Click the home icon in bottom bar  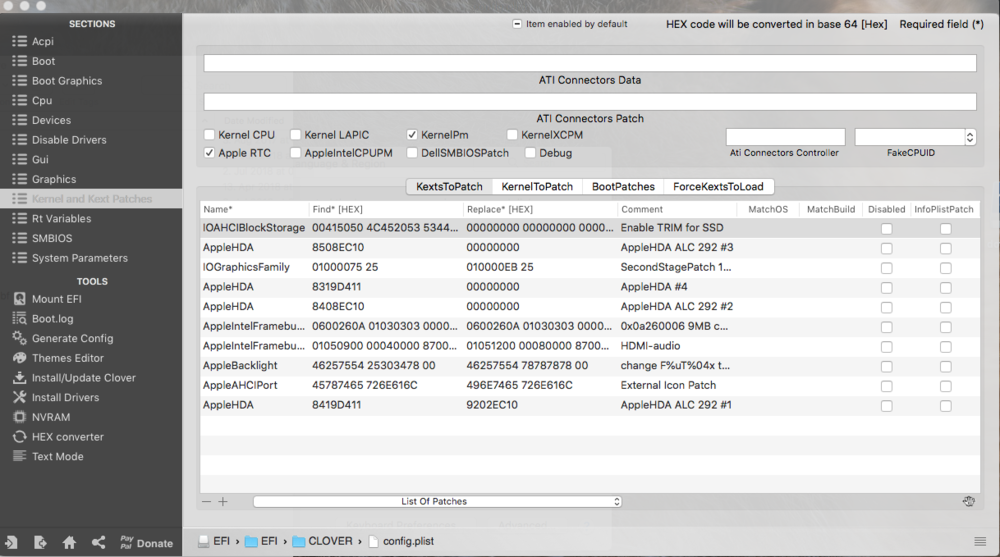70,543
